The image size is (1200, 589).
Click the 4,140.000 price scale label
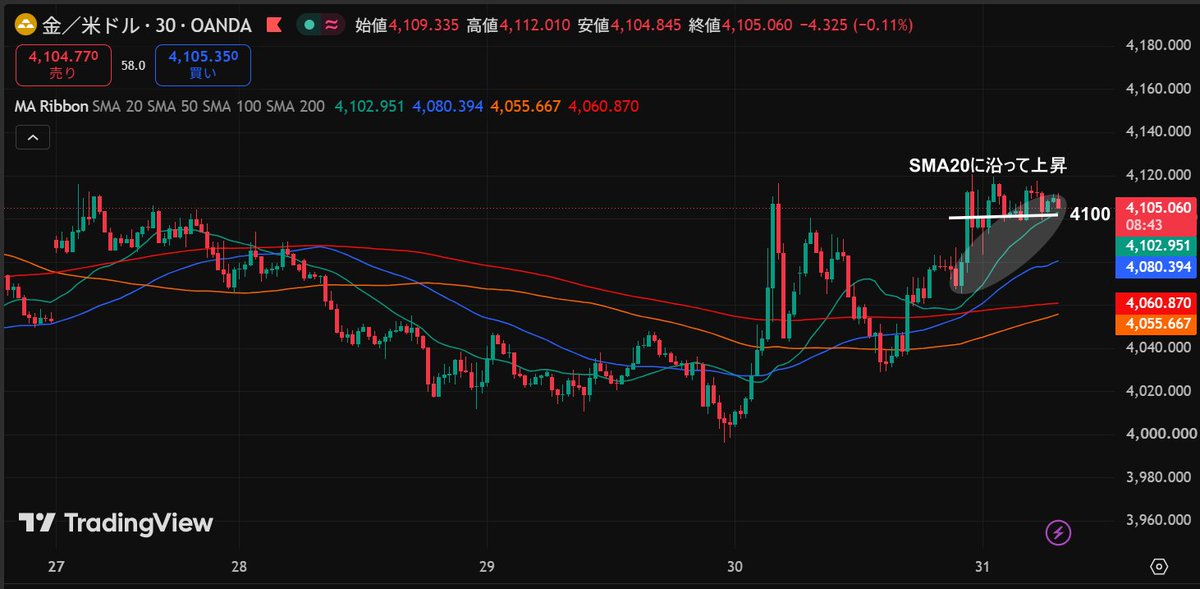coord(1158,131)
